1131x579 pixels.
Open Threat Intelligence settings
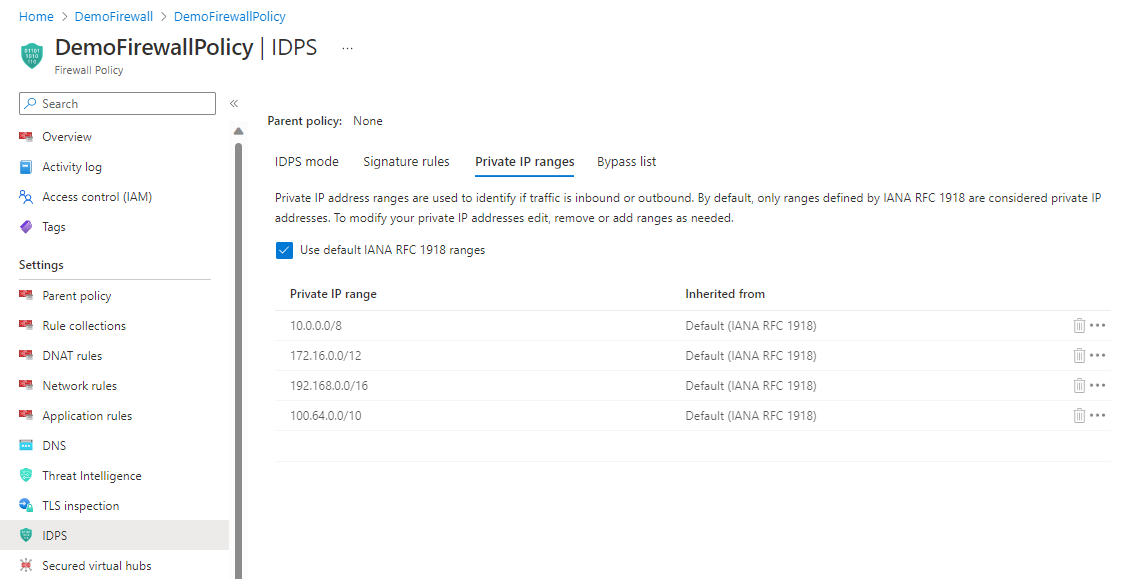tap(92, 476)
